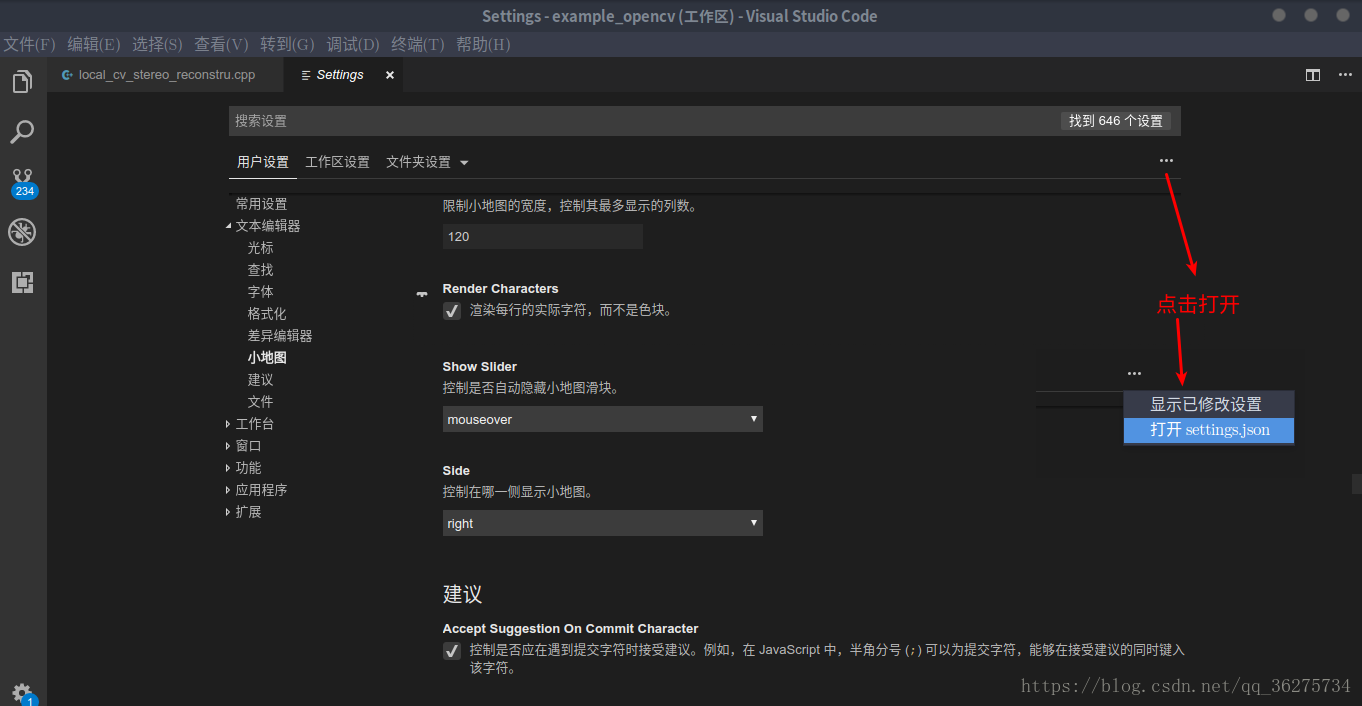Select 常用设置 in settings tree

coord(261,204)
